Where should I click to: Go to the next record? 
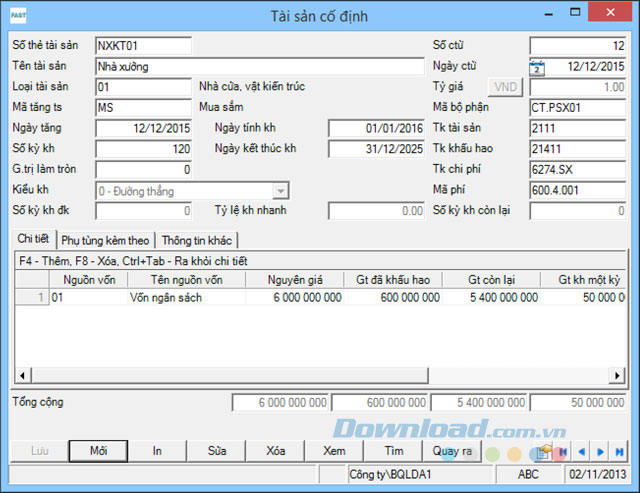(600, 452)
